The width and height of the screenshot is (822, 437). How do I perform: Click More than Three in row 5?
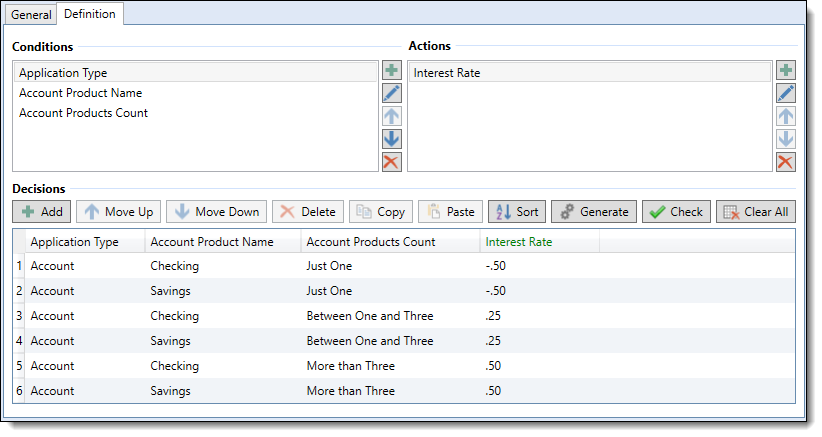(x=351, y=366)
